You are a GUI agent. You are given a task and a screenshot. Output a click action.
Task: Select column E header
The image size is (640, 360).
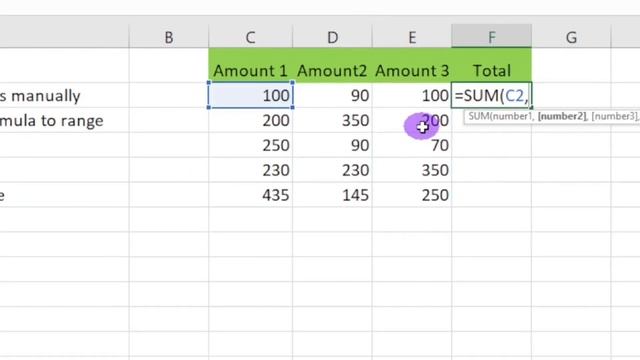click(412, 37)
